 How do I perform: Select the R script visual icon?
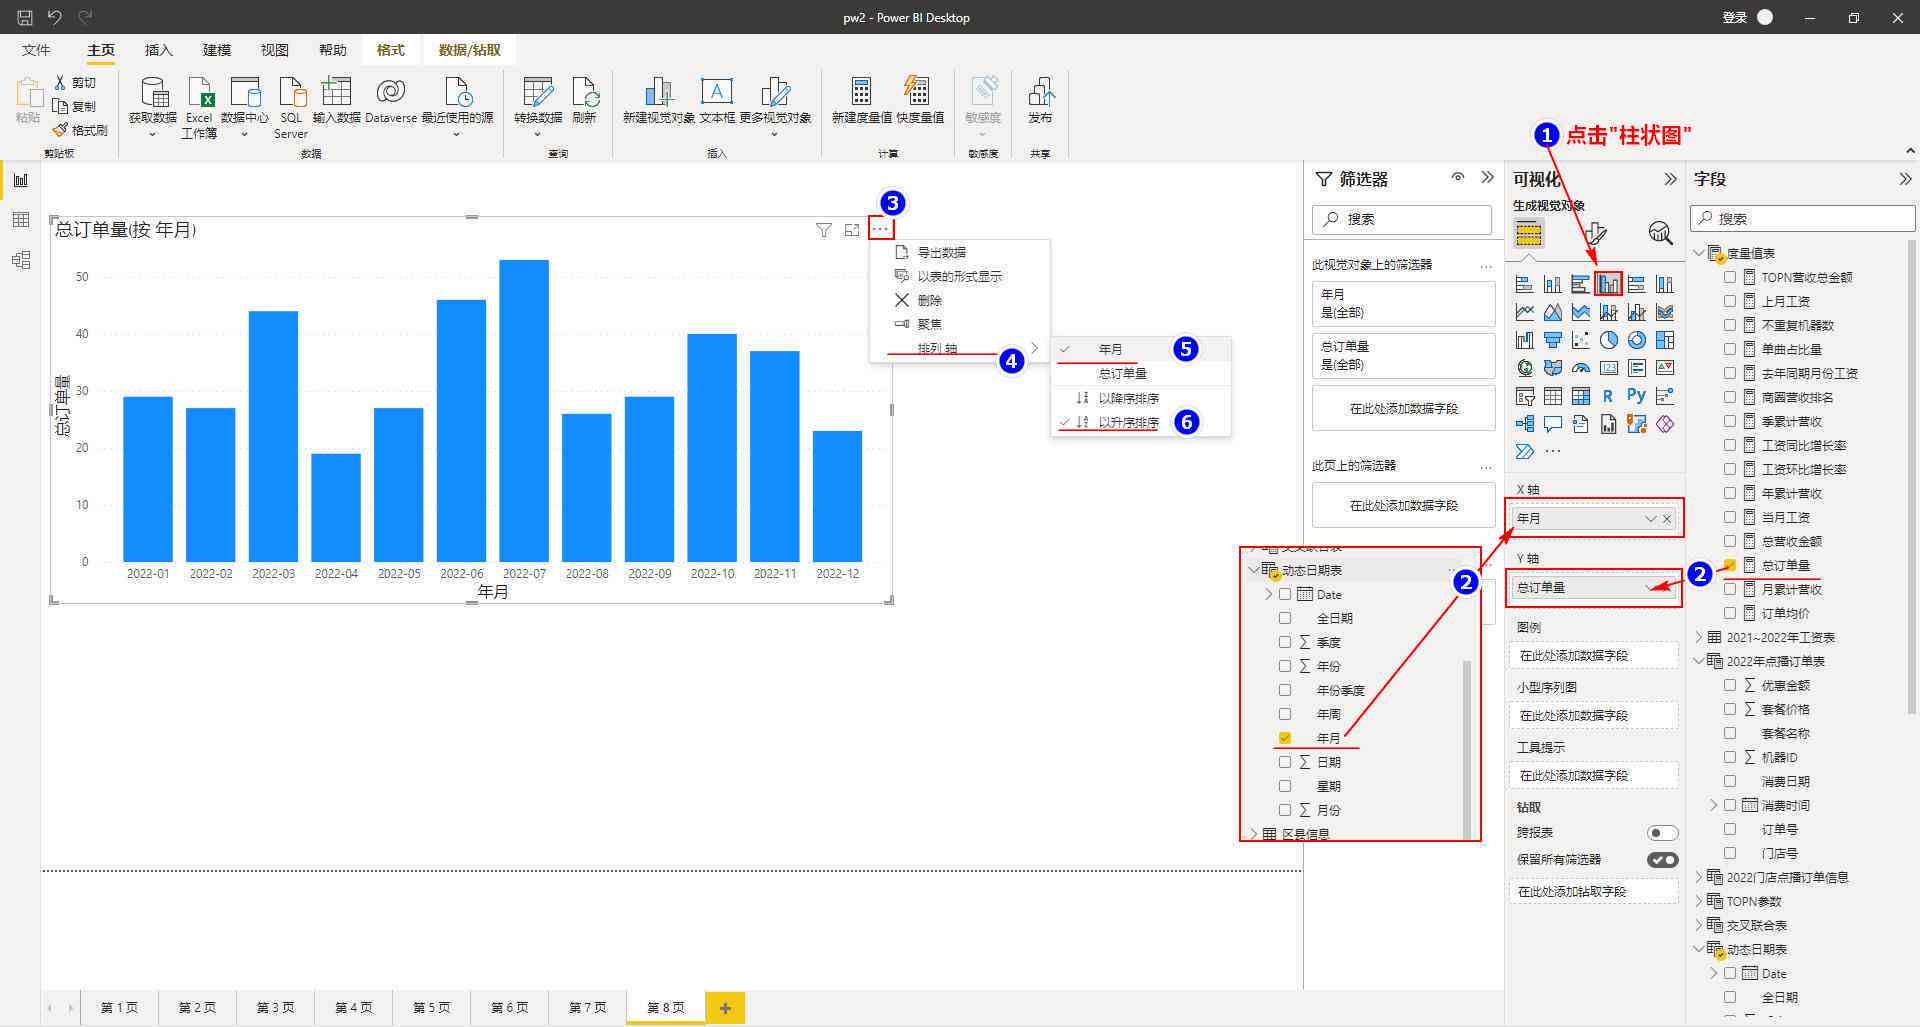click(x=1608, y=396)
